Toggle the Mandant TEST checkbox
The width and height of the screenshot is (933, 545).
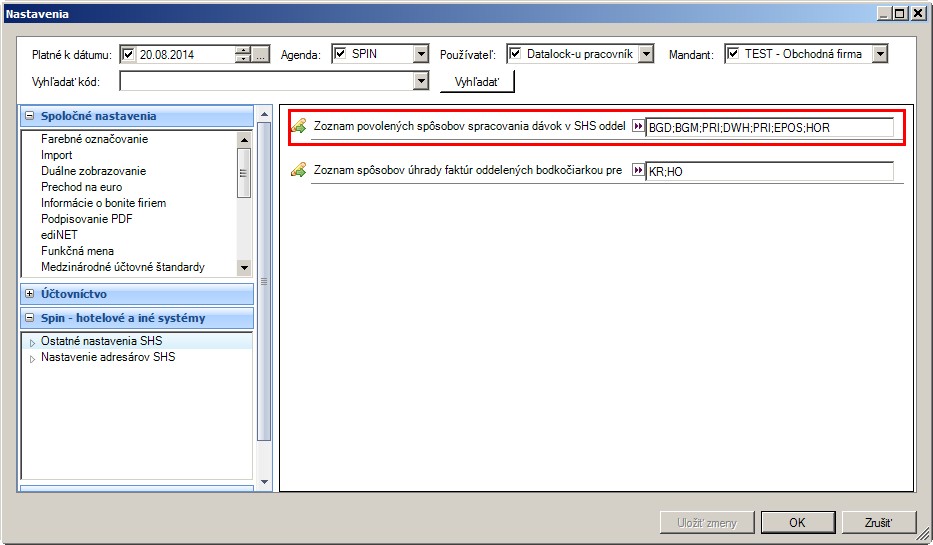(x=733, y=54)
